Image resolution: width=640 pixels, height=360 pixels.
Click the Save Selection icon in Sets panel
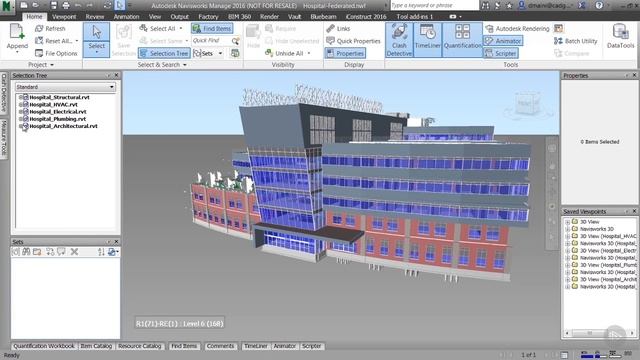click(x=16, y=252)
